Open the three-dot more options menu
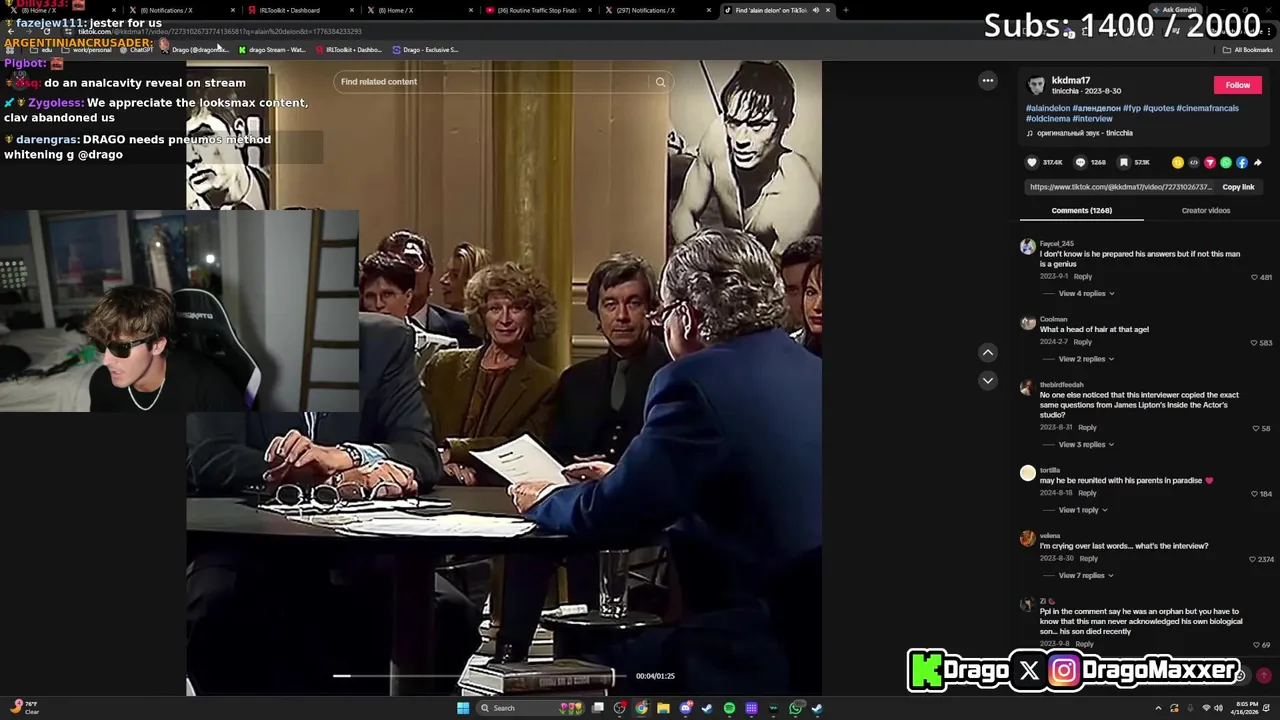This screenshot has width=1280, height=720. (x=988, y=81)
